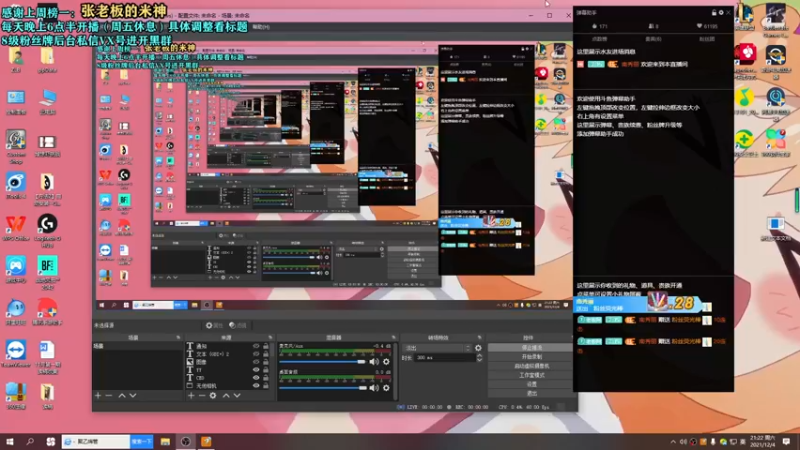
Task: Click the transition duration field showing 300 ms
Action: pyautogui.click(x=445, y=358)
